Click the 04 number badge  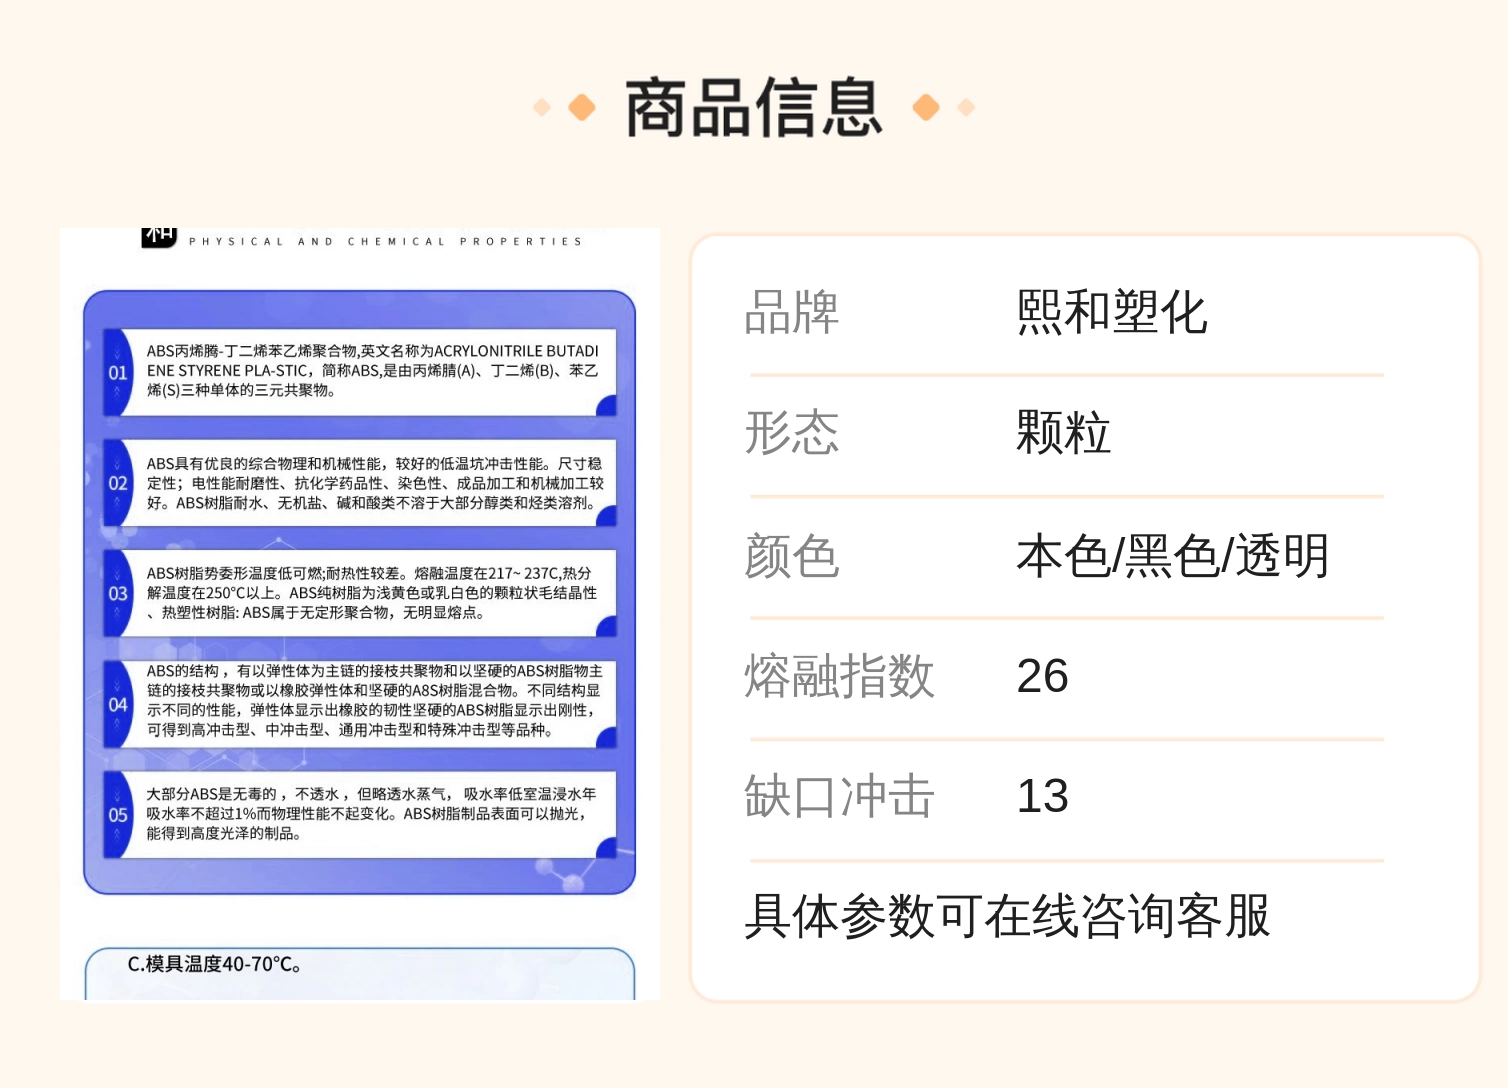pos(118,704)
